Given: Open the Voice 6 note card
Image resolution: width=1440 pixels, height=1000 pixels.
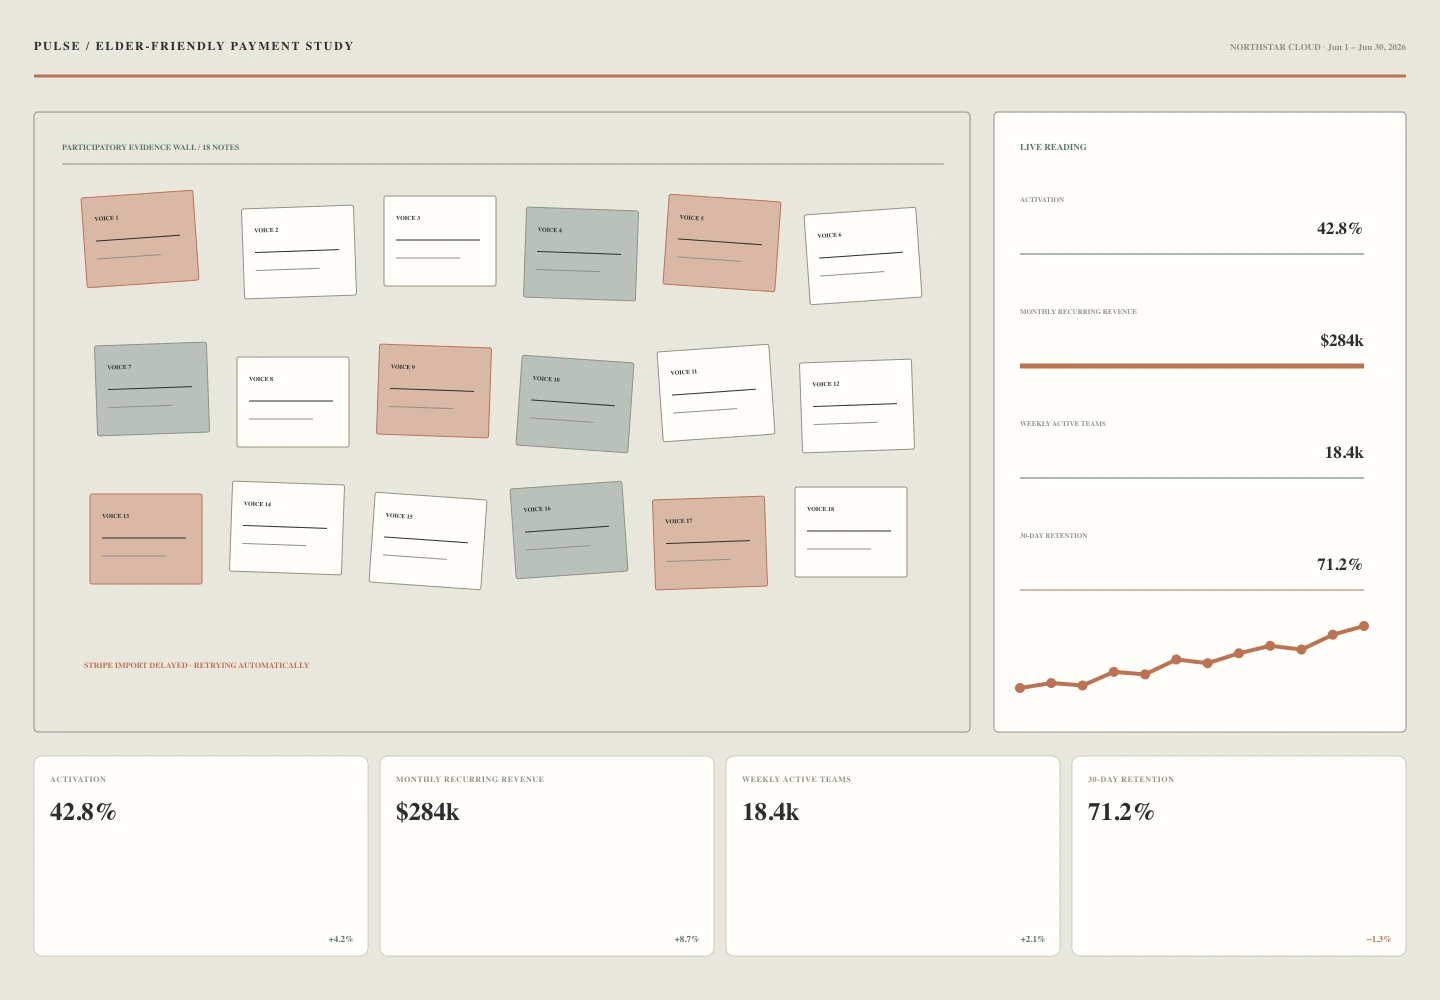Looking at the screenshot, I should click(863, 256).
